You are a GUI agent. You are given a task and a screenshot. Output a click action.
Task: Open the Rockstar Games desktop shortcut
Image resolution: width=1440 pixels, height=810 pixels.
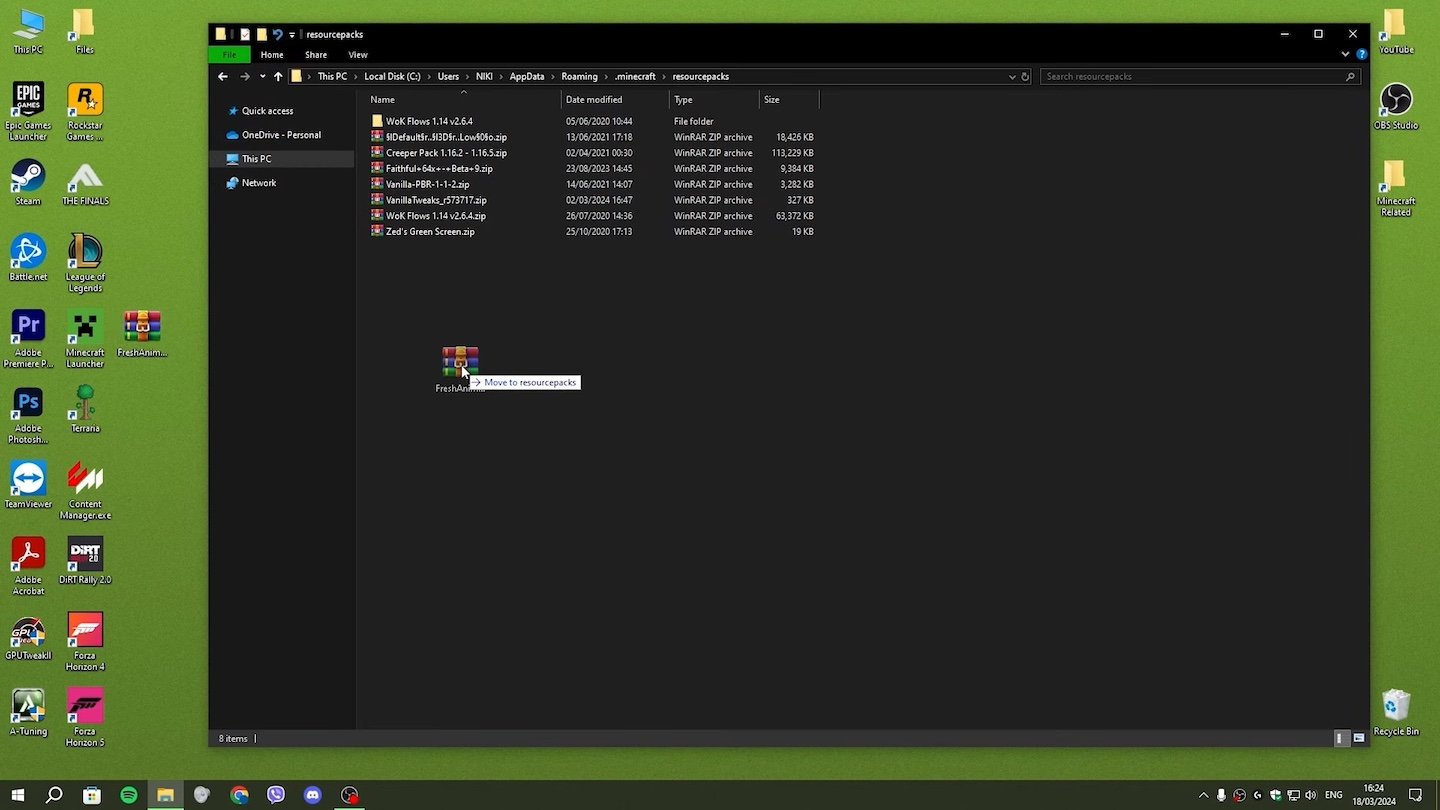click(x=85, y=111)
